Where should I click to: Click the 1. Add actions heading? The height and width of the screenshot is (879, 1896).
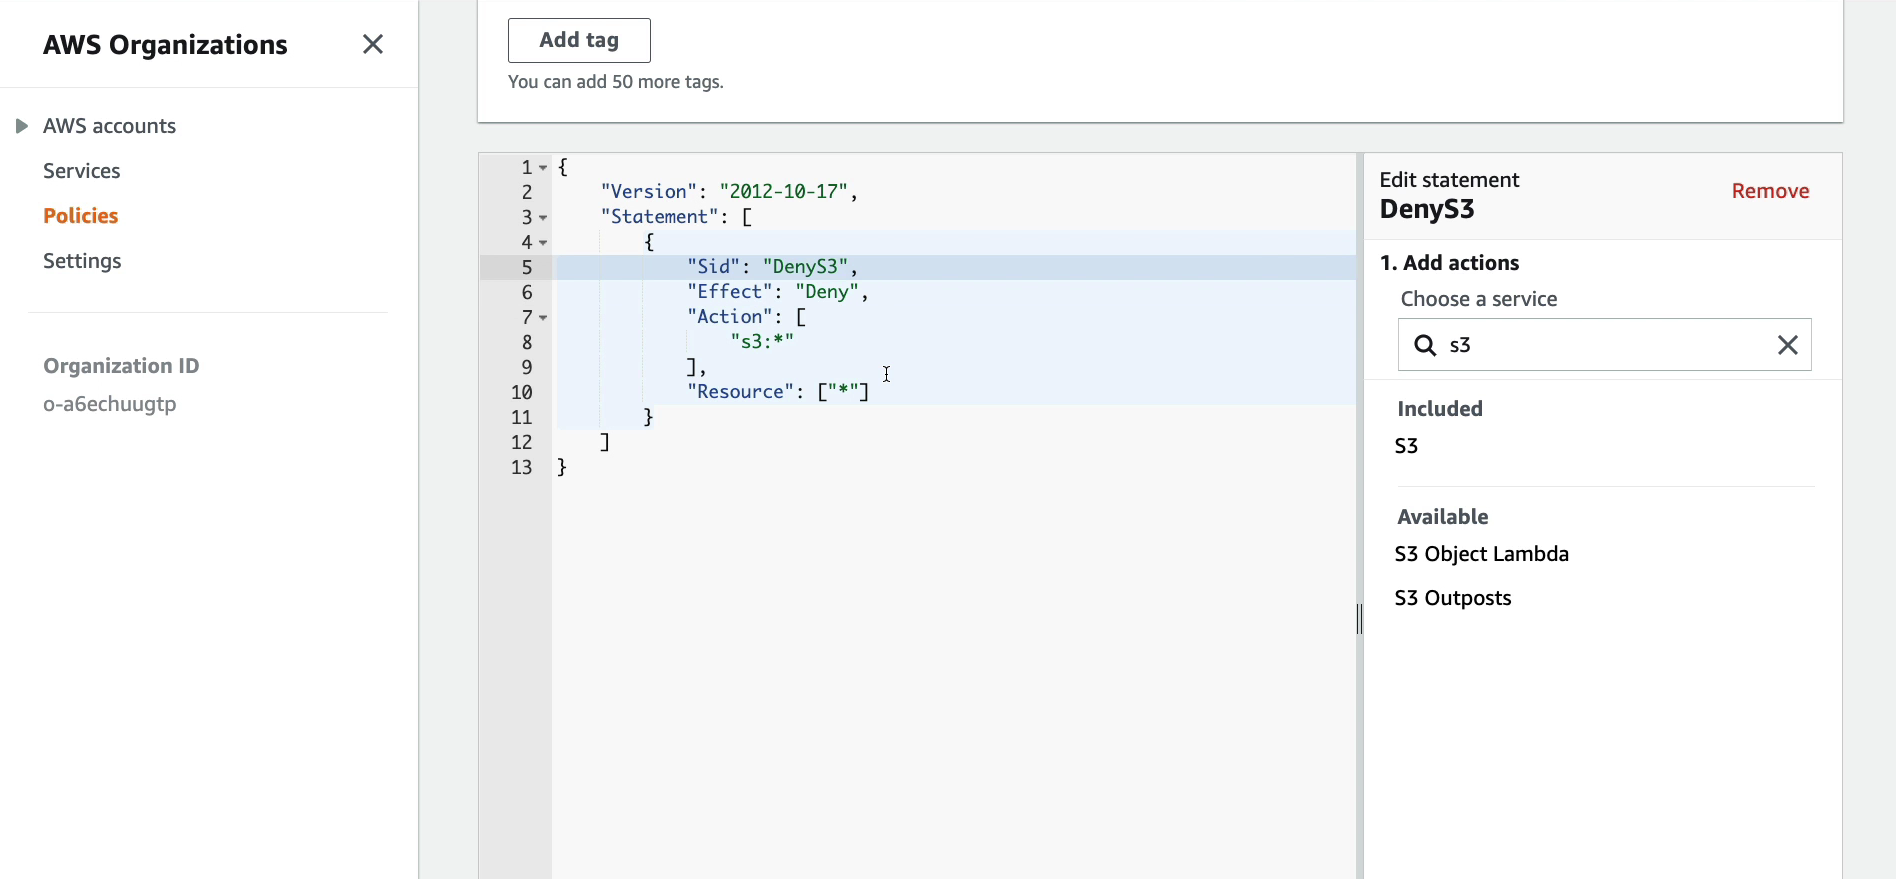point(1449,263)
